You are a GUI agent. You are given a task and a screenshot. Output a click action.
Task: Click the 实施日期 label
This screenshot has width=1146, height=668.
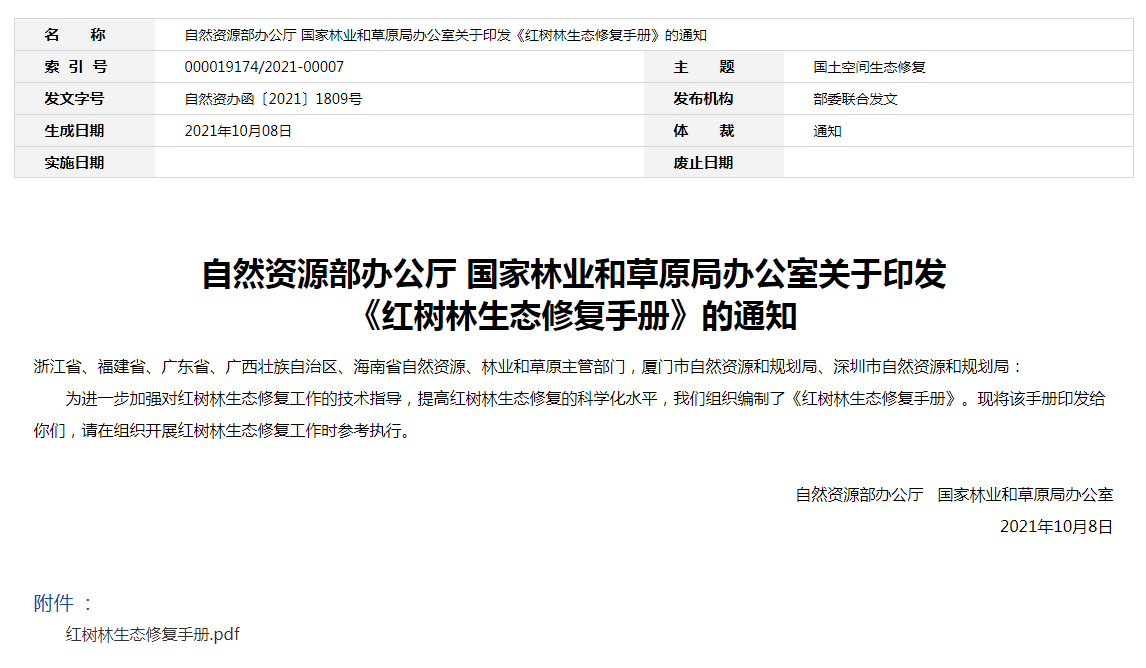(x=74, y=163)
